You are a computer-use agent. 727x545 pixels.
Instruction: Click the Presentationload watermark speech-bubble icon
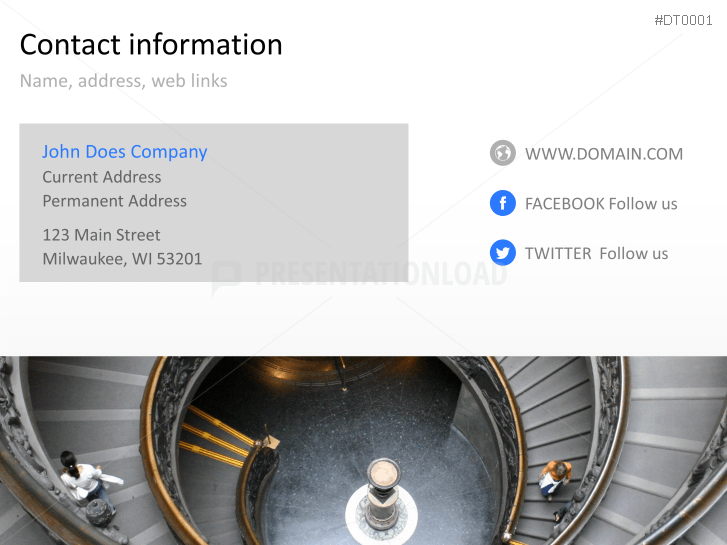coord(226,277)
